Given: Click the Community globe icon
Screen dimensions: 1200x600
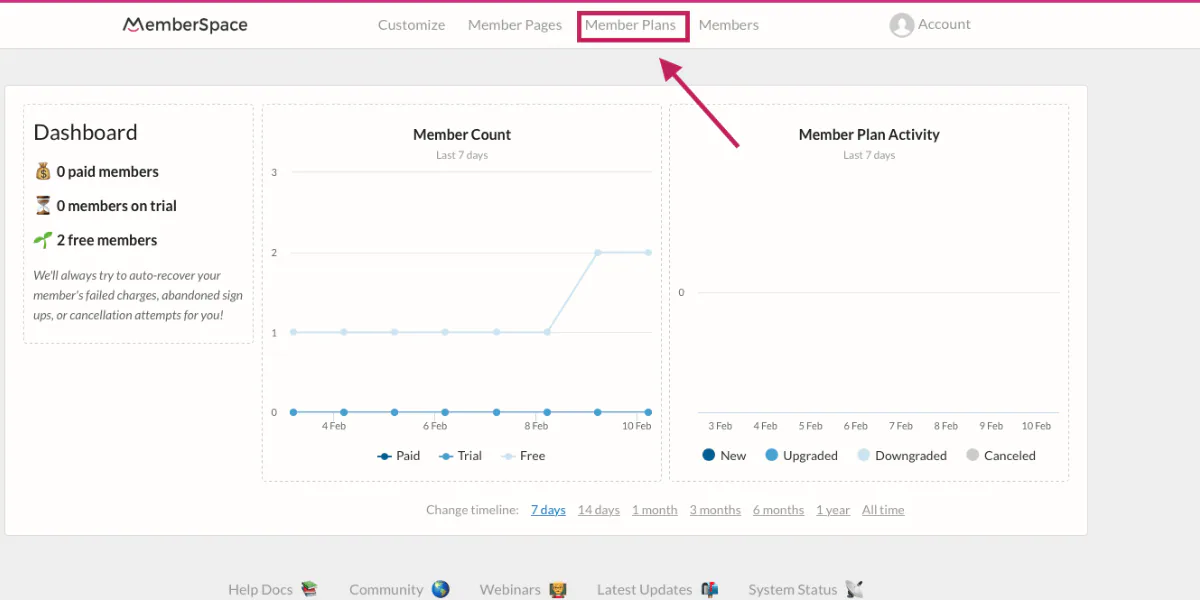Looking at the screenshot, I should point(440,590).
